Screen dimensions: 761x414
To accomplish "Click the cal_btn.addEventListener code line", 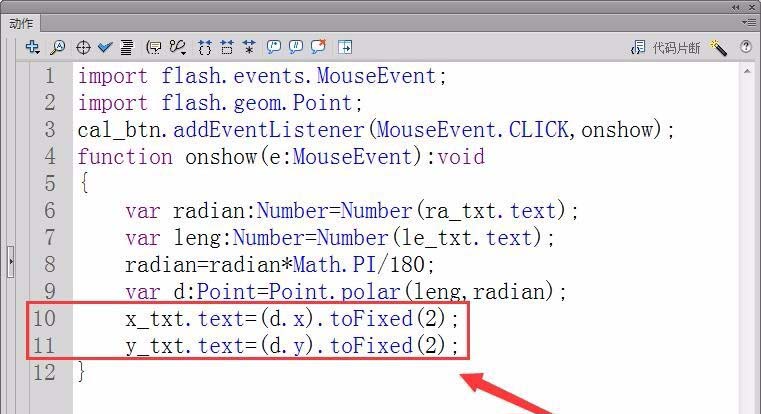I will pyautogui.click(x=376, y=130).
